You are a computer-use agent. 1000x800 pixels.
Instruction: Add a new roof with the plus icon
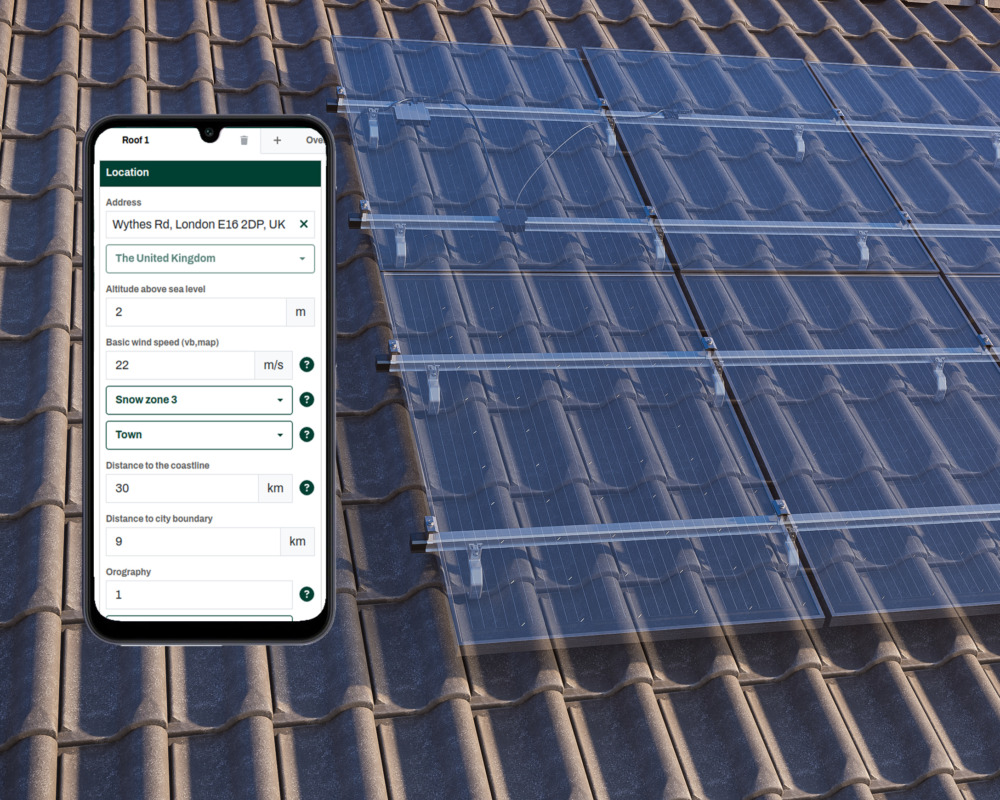277,140
